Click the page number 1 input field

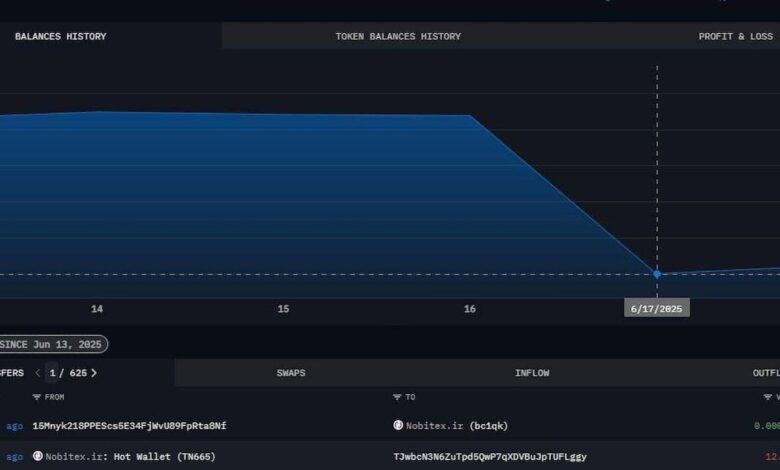pyautogui.click(x=52, y=373)
